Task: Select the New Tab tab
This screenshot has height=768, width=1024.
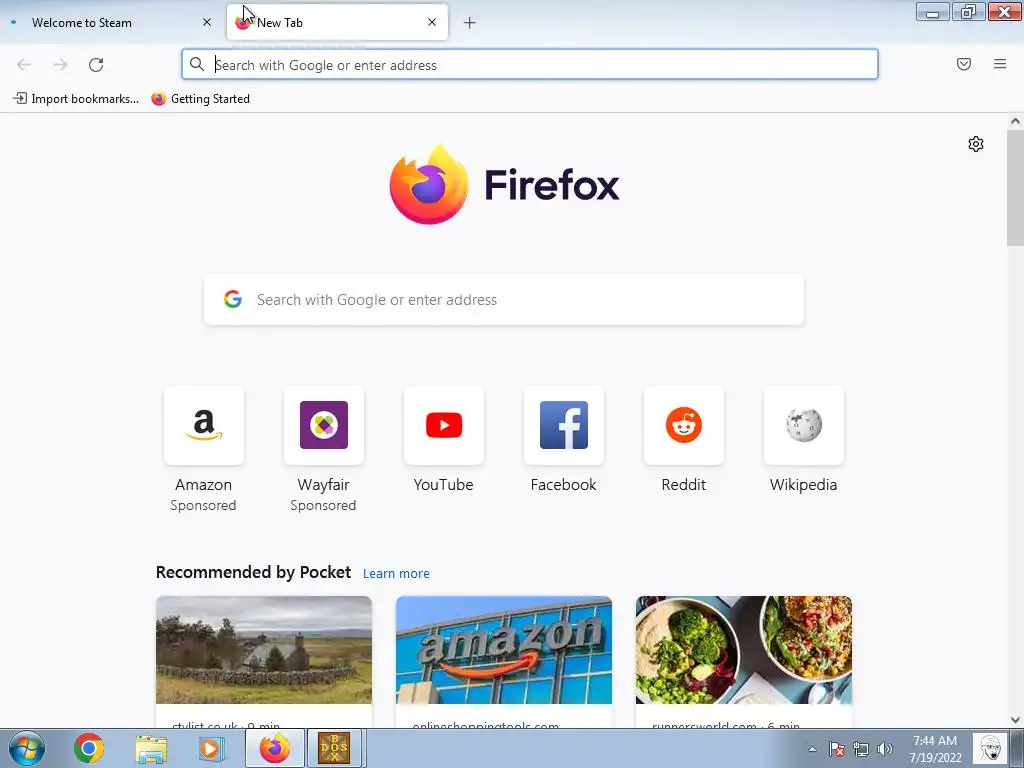Action: pyautogui.click(x=337, y=22)
